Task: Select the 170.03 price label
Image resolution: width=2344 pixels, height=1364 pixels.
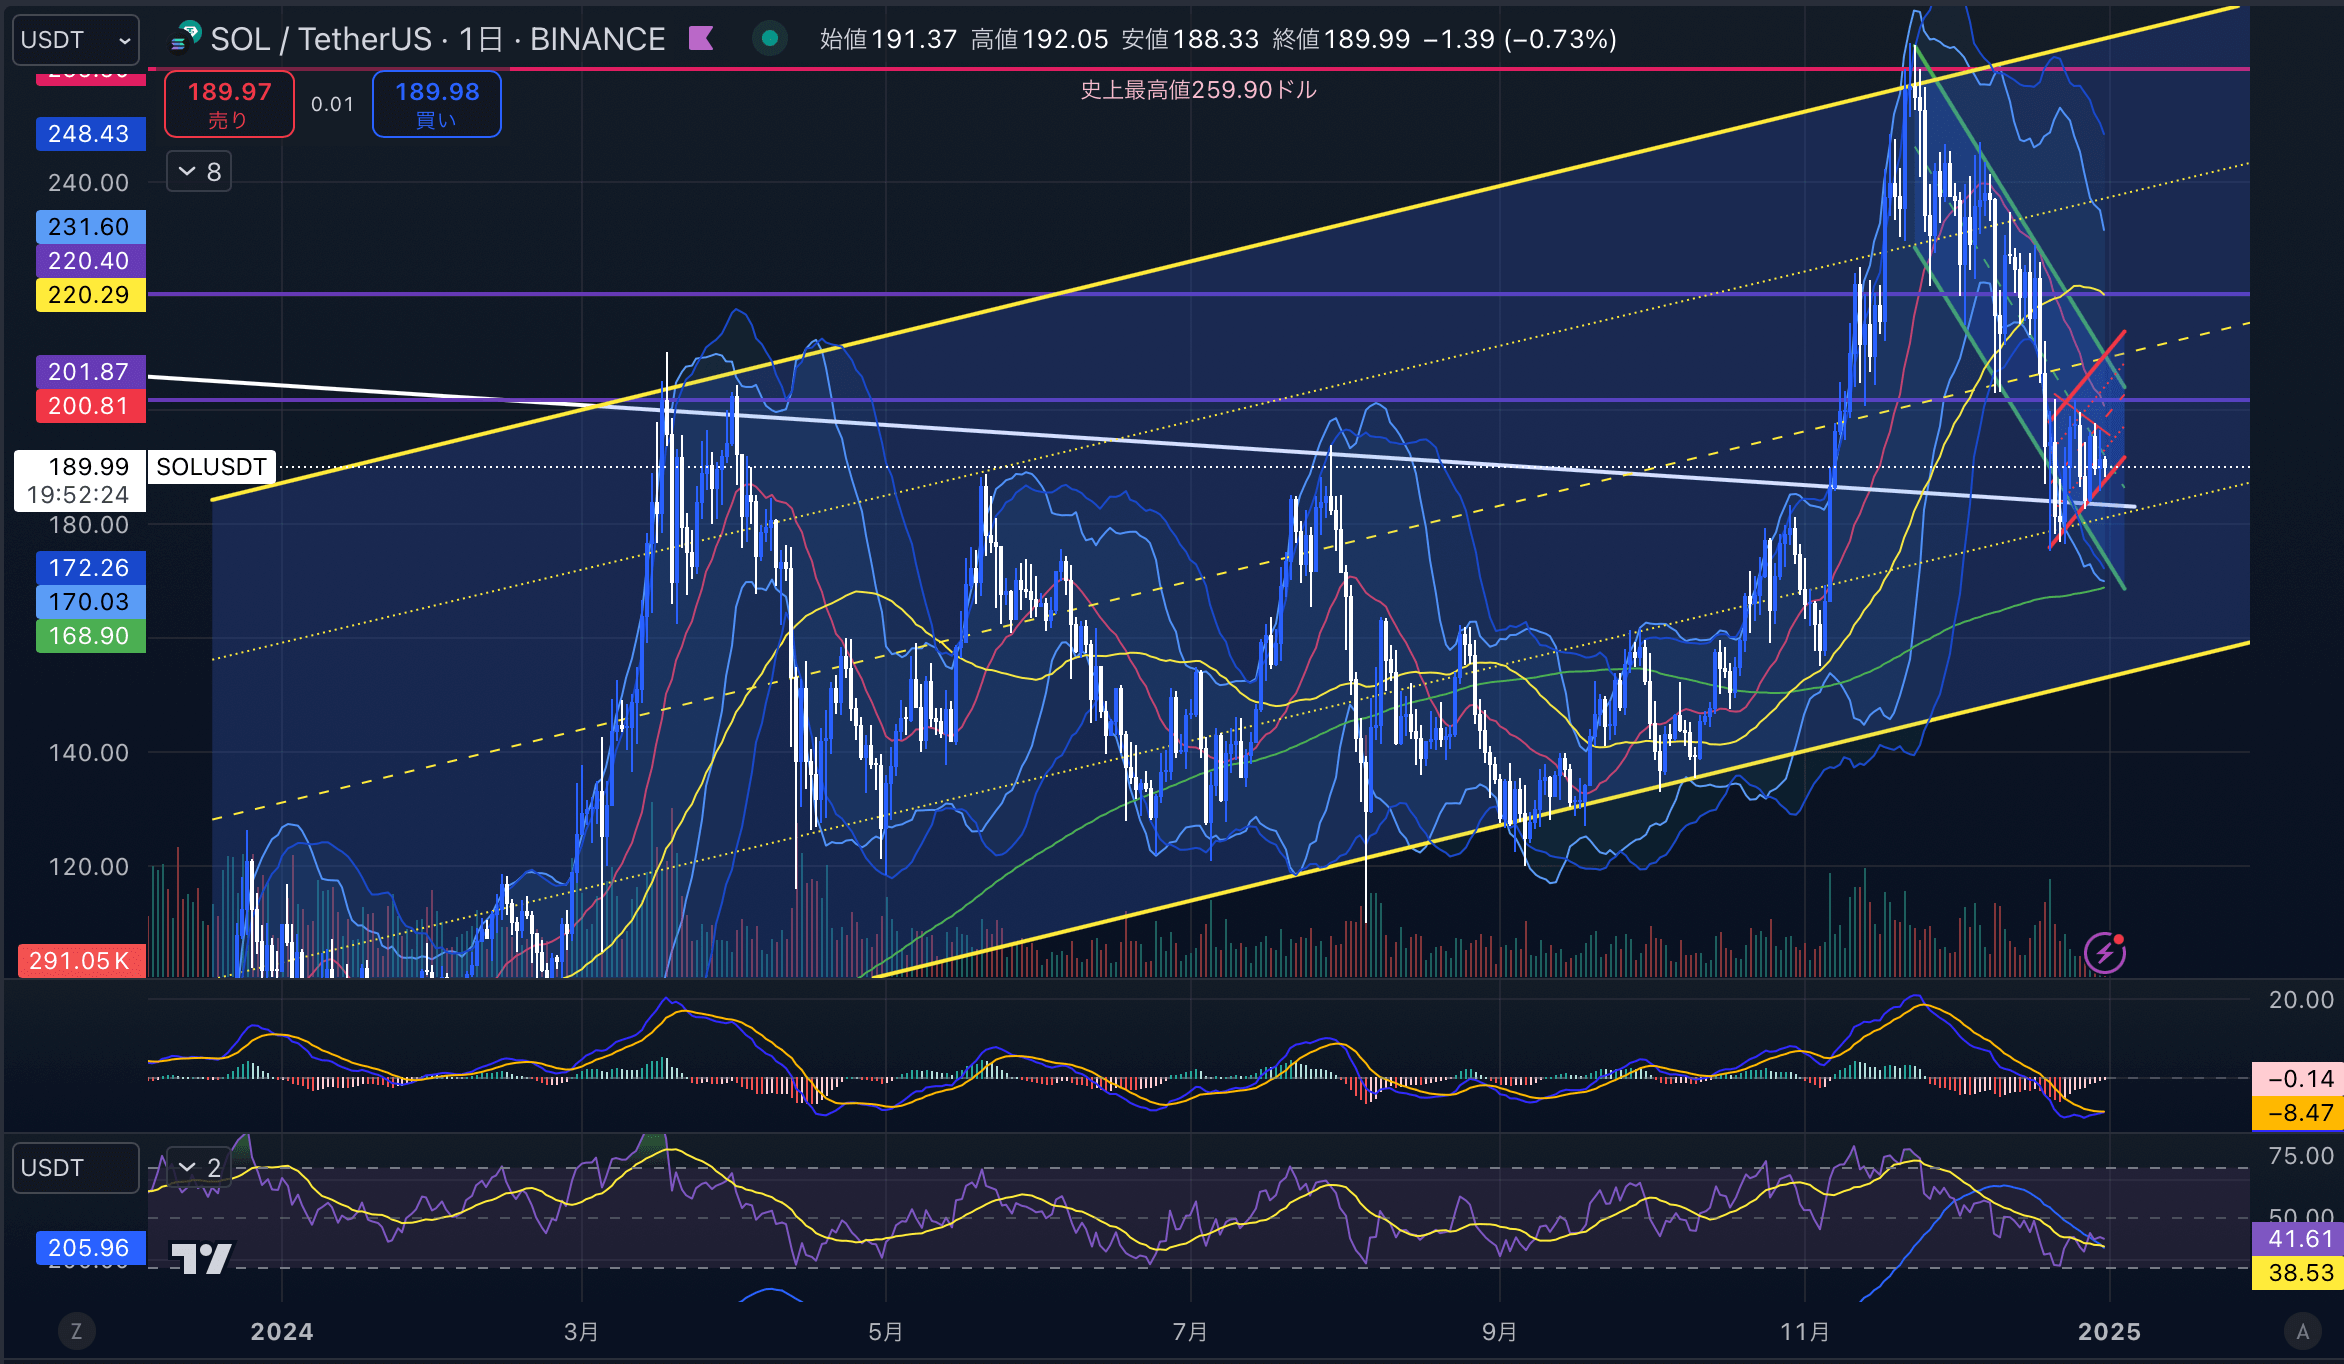Action: point(90,602)
